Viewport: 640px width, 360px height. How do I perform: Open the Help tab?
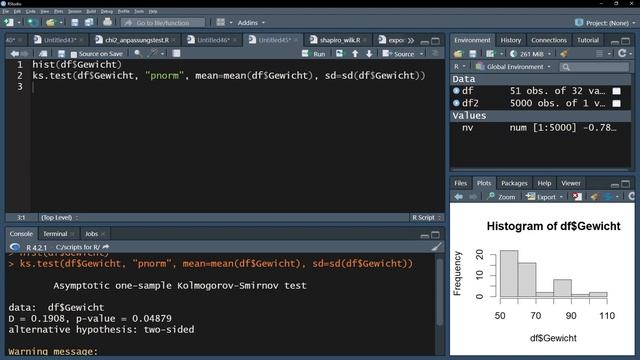pos(544,183)
